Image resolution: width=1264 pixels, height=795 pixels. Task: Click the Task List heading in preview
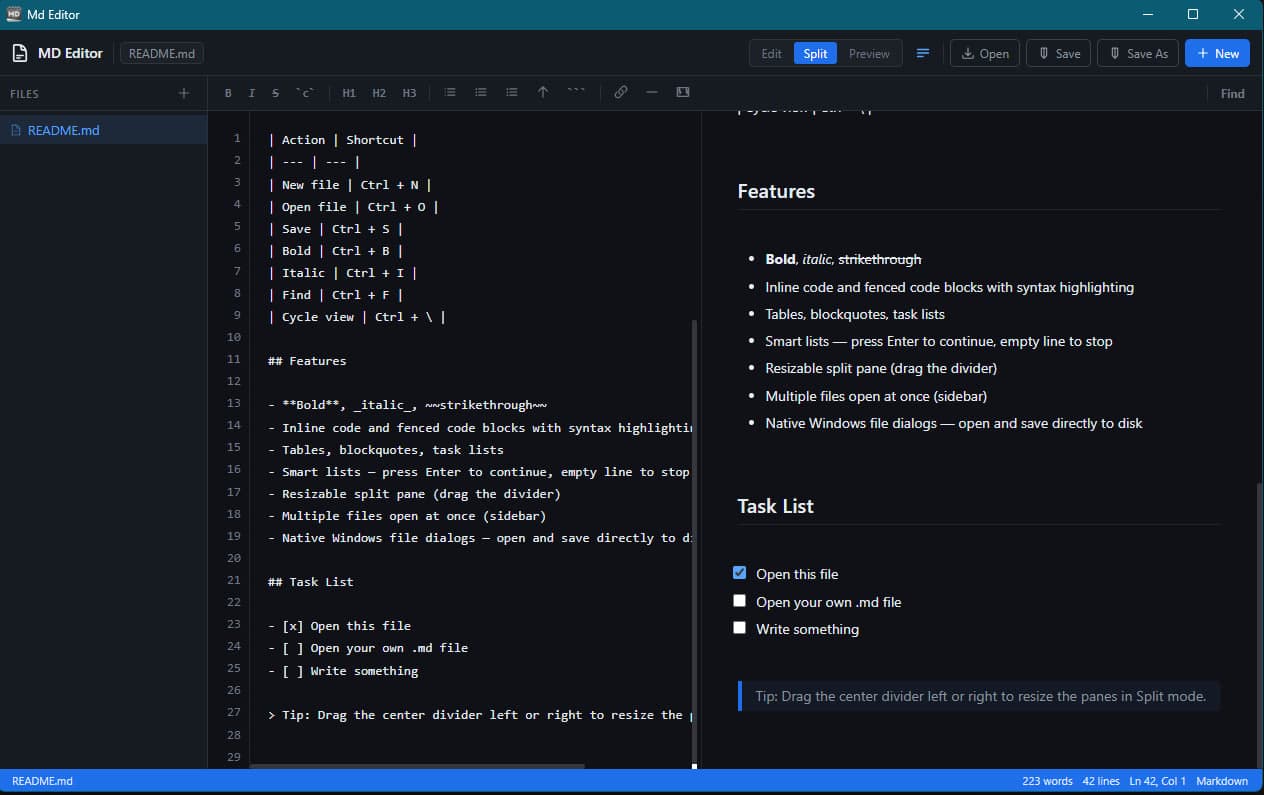[775, 506]
